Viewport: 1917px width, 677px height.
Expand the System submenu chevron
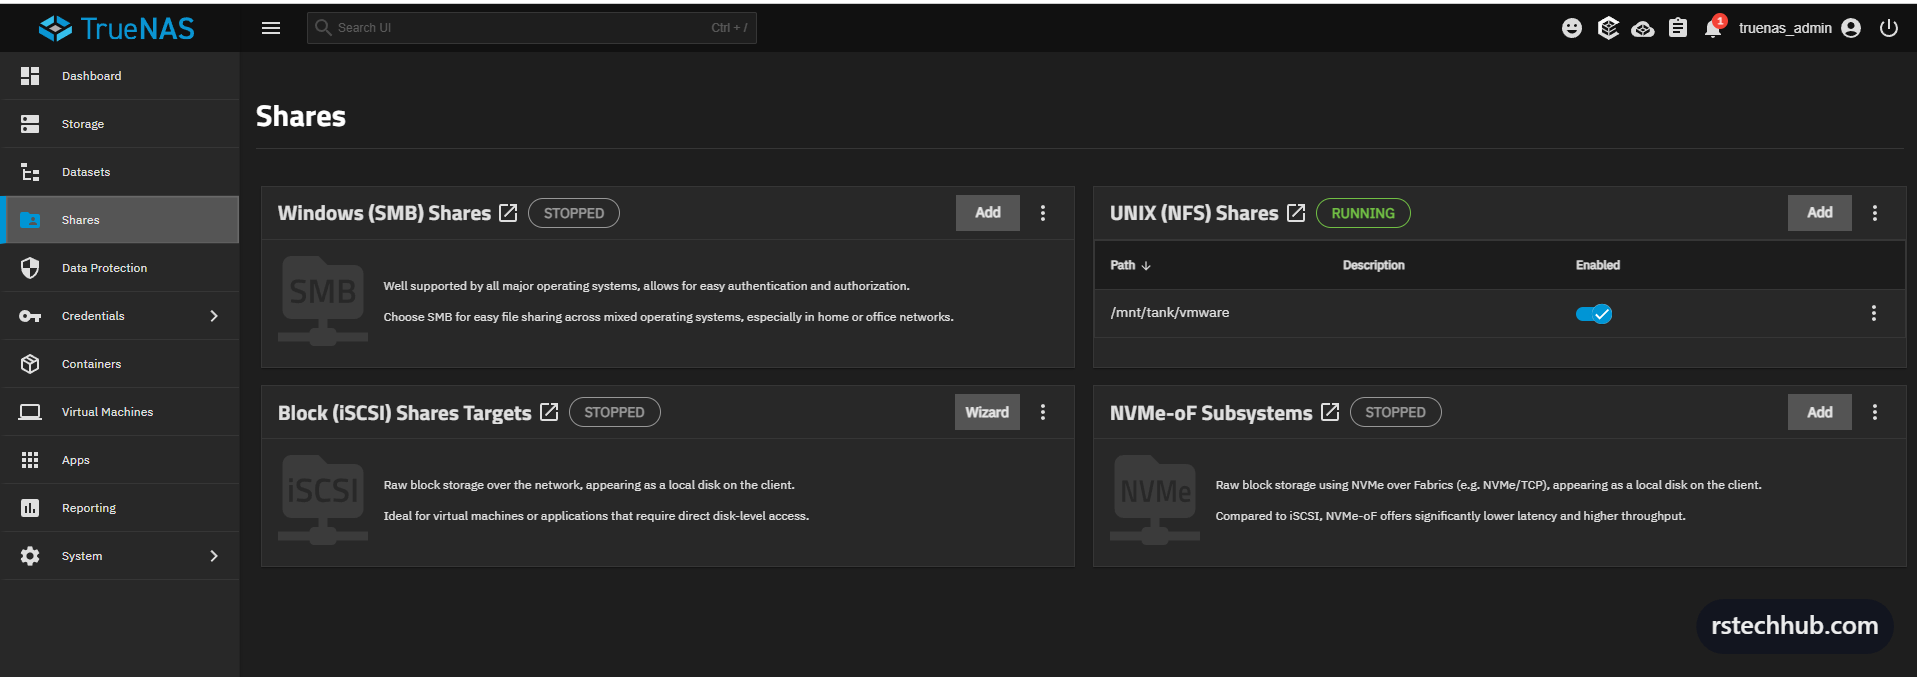(x=213, y=556)
